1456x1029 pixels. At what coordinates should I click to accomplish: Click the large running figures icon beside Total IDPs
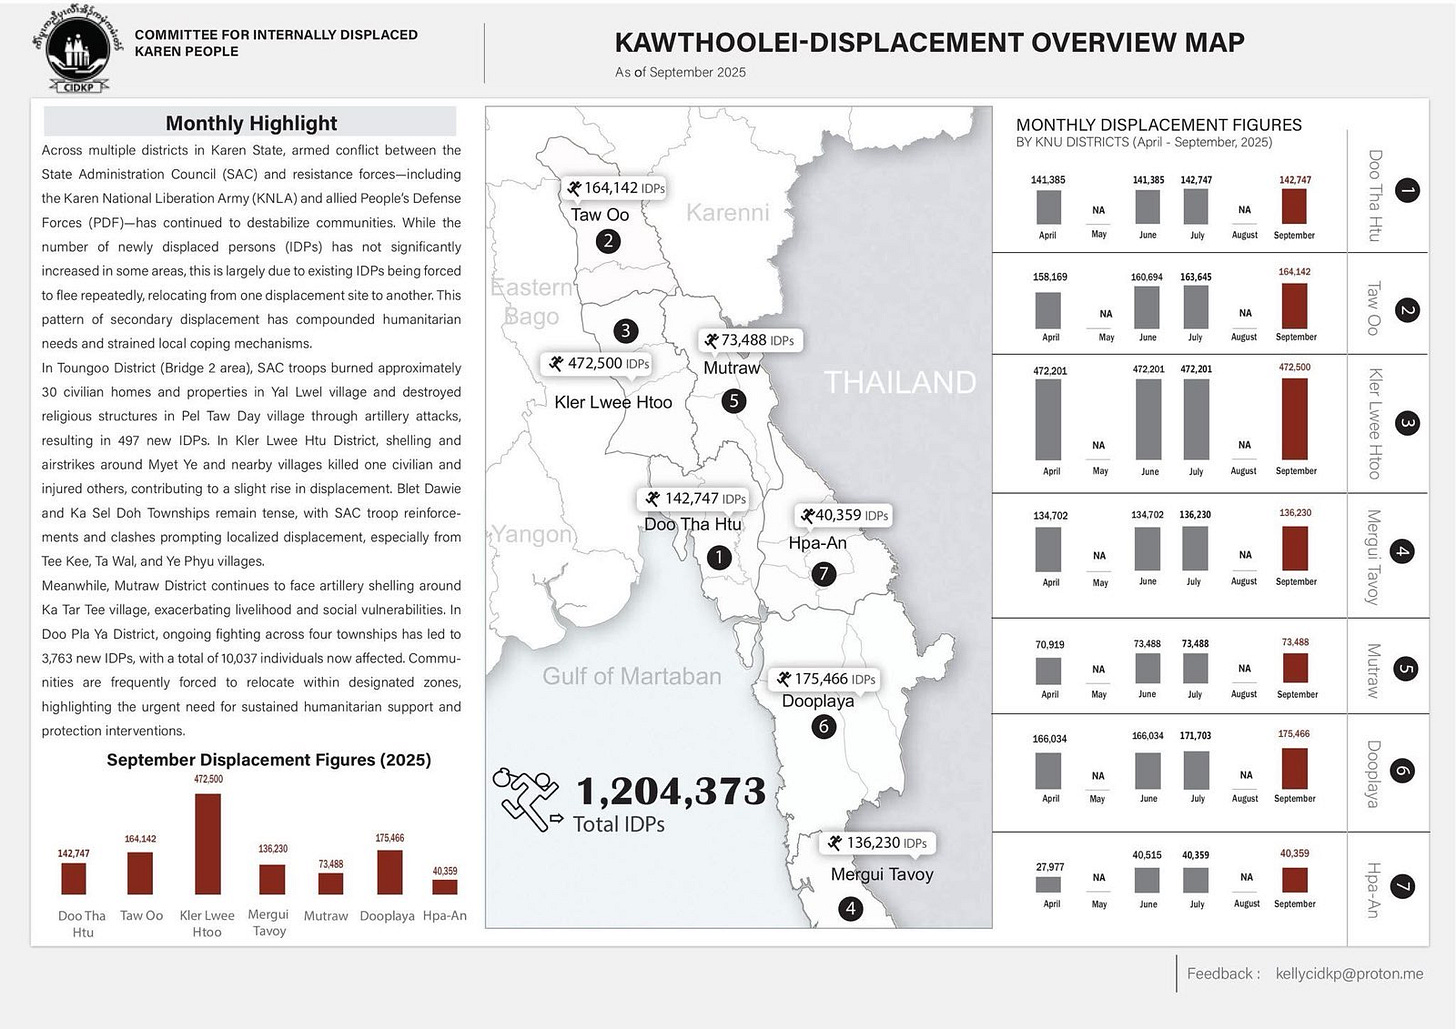click(x=527, y=800)
